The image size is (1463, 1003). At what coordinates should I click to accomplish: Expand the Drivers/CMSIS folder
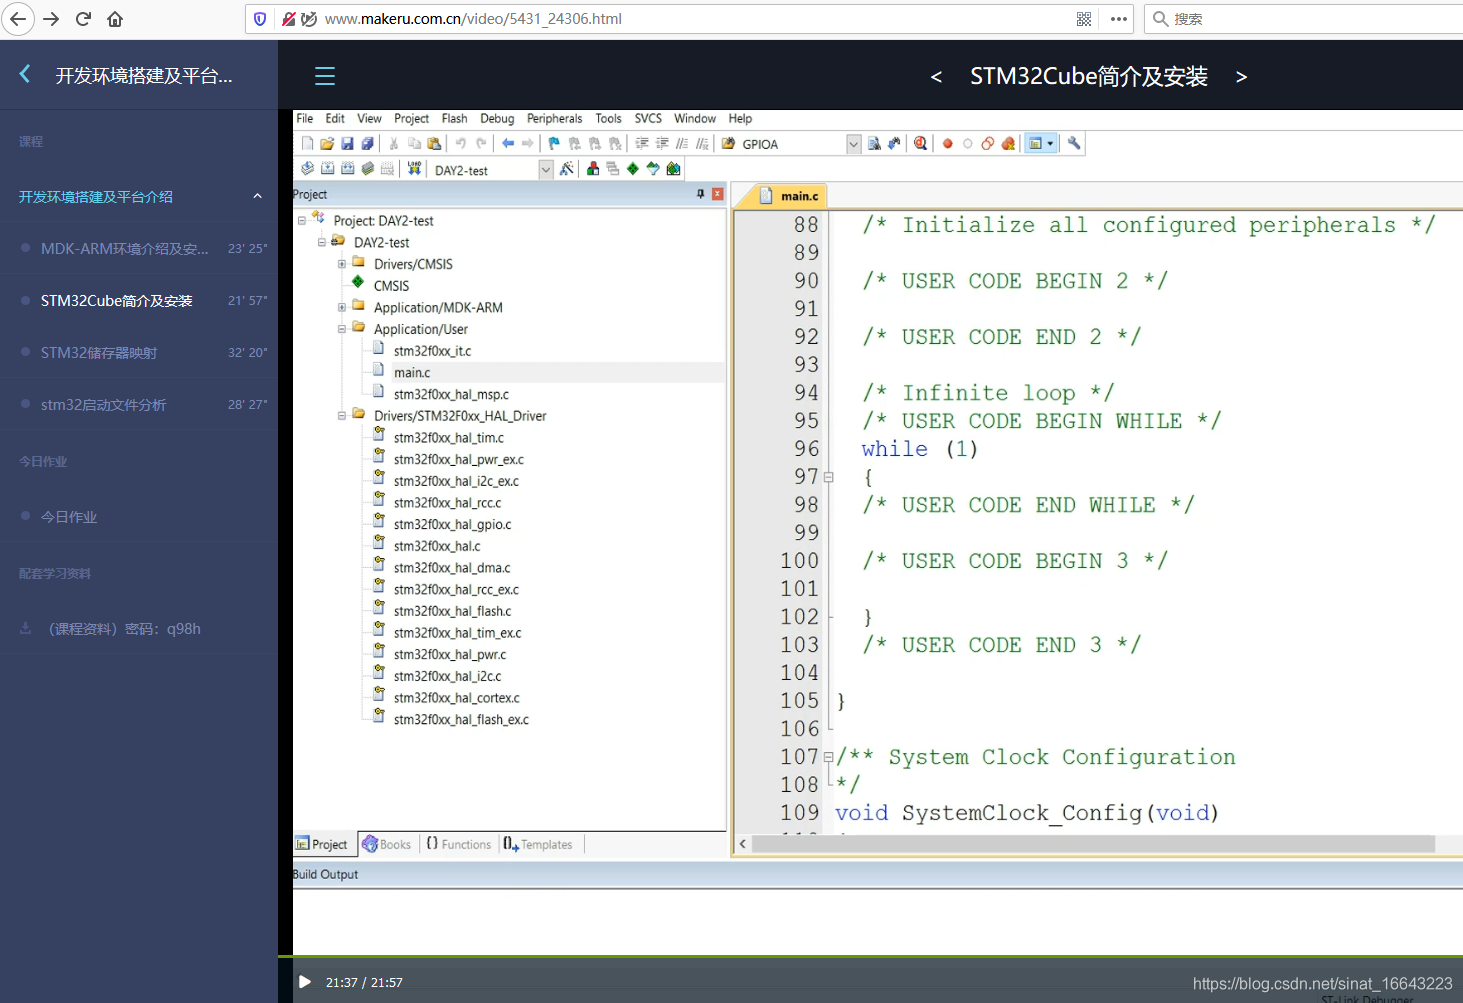point(342,264)
